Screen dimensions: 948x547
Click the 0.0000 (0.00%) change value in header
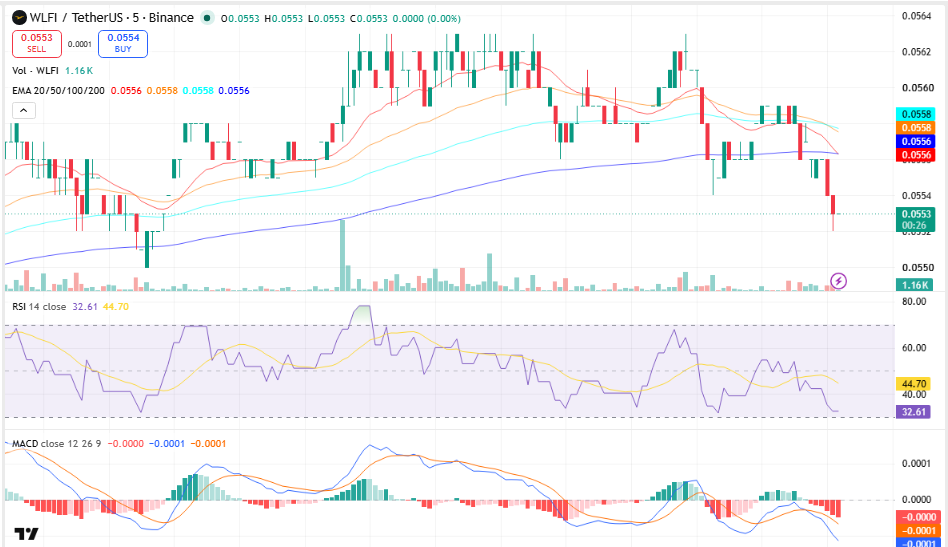tap(426, 19)
